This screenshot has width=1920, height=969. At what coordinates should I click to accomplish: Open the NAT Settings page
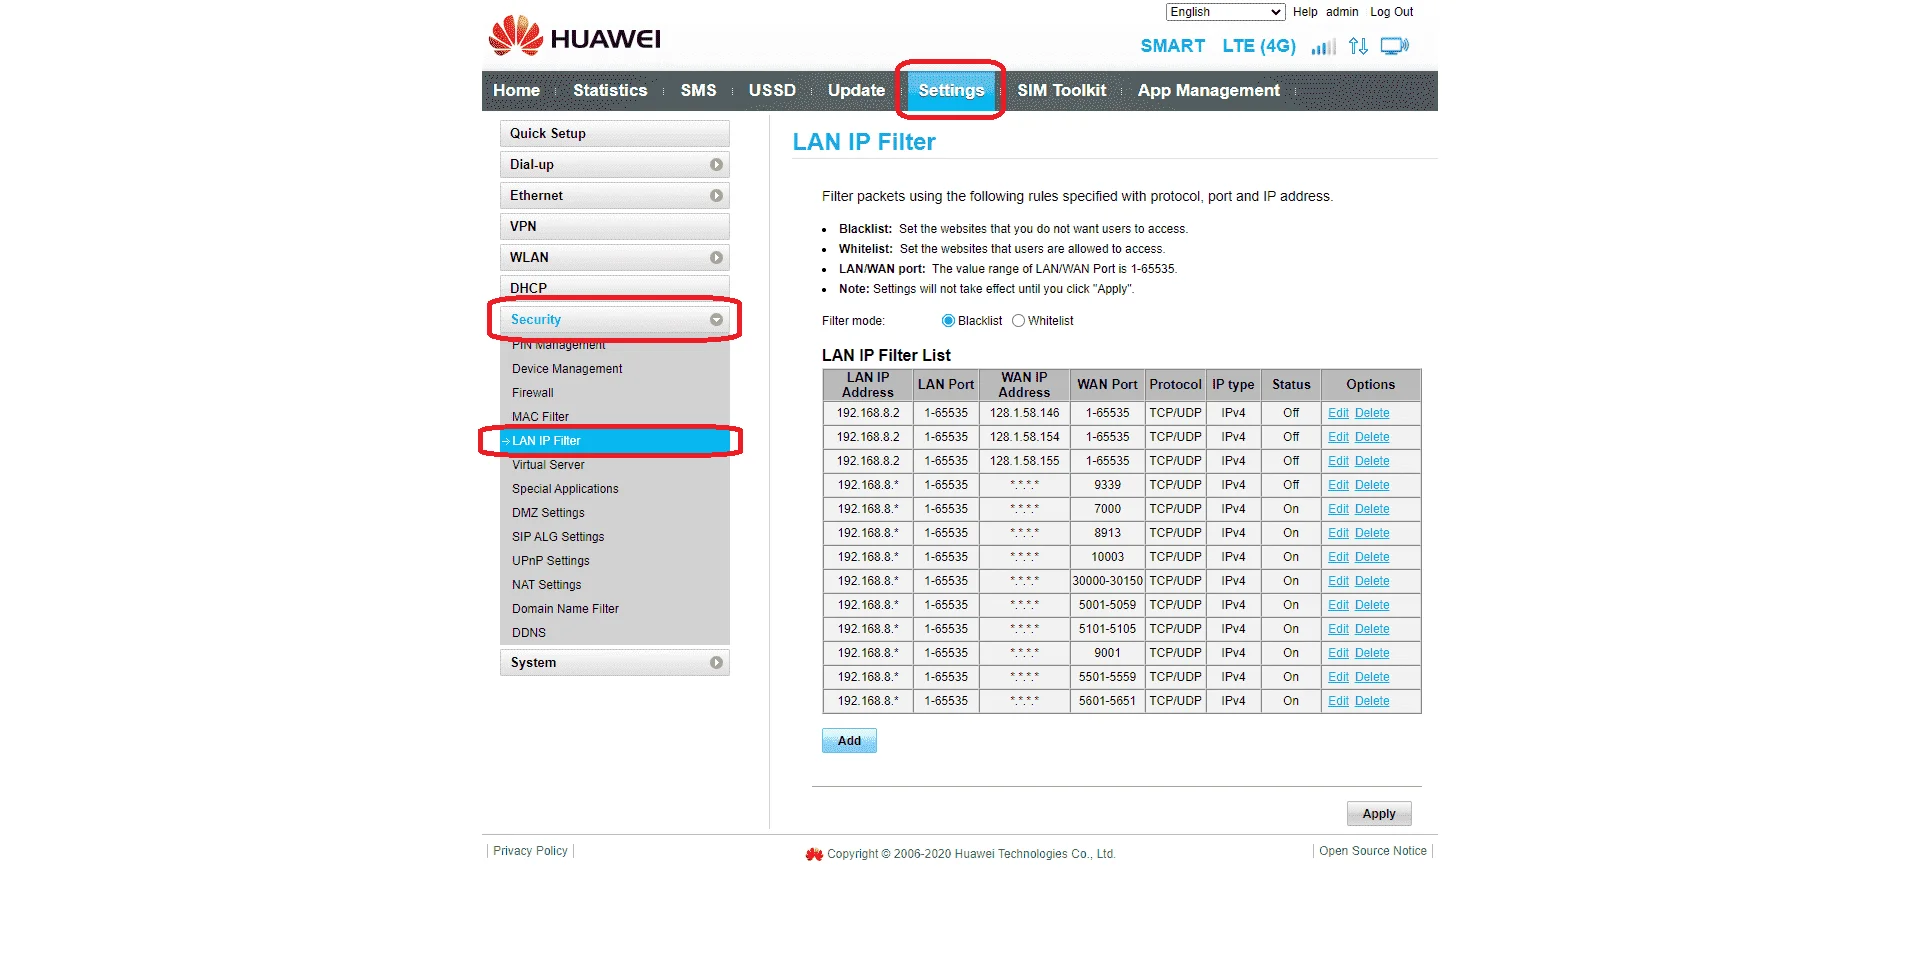point(546,585)
